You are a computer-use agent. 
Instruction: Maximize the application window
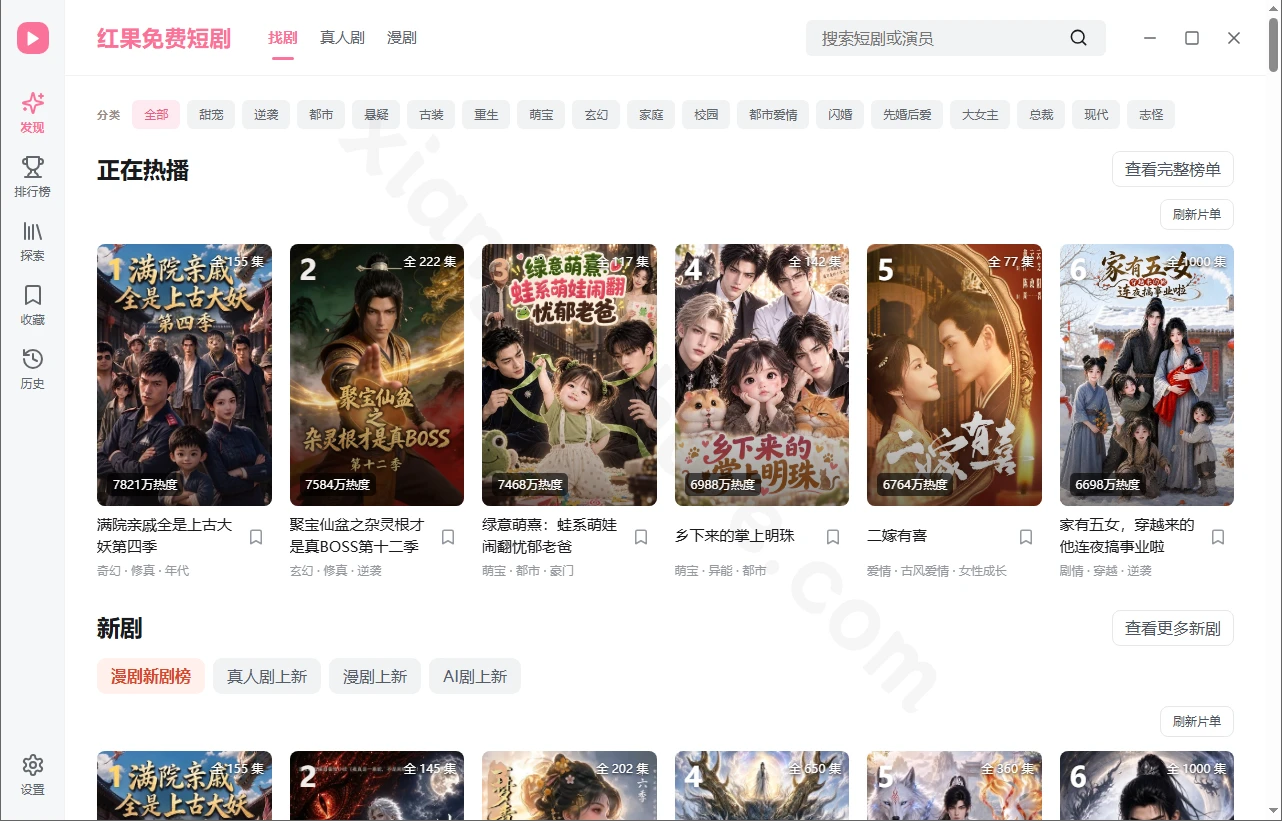tap(1192, 38)
